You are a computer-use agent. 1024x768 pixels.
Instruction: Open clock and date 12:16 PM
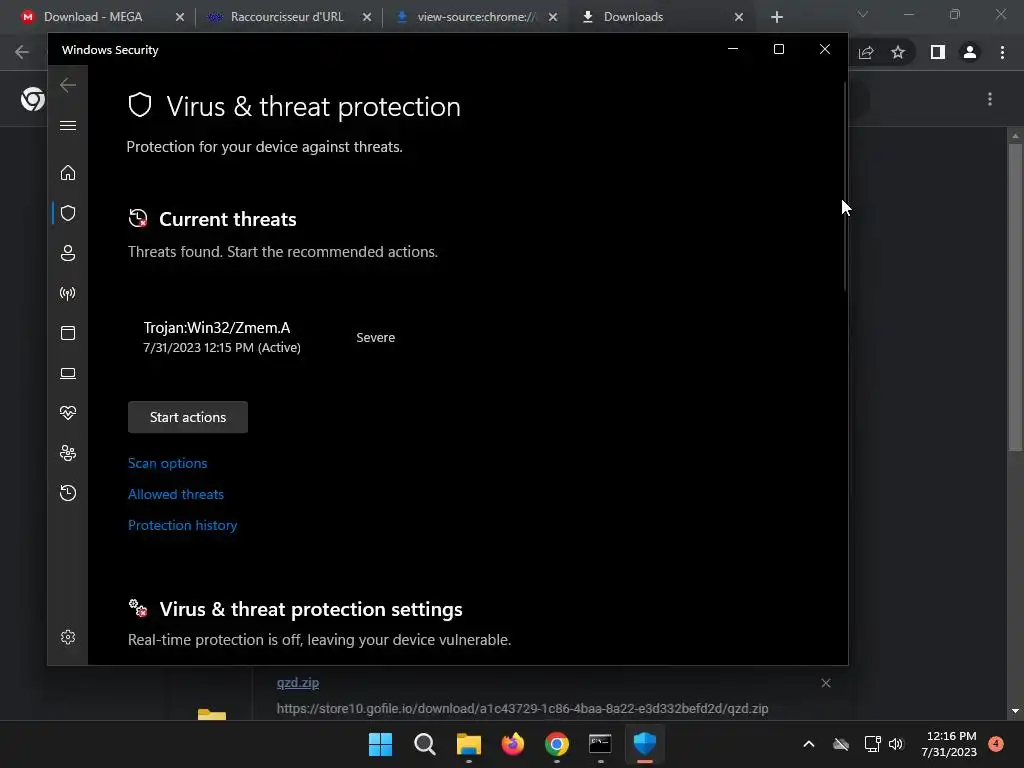tap(951, 744)
